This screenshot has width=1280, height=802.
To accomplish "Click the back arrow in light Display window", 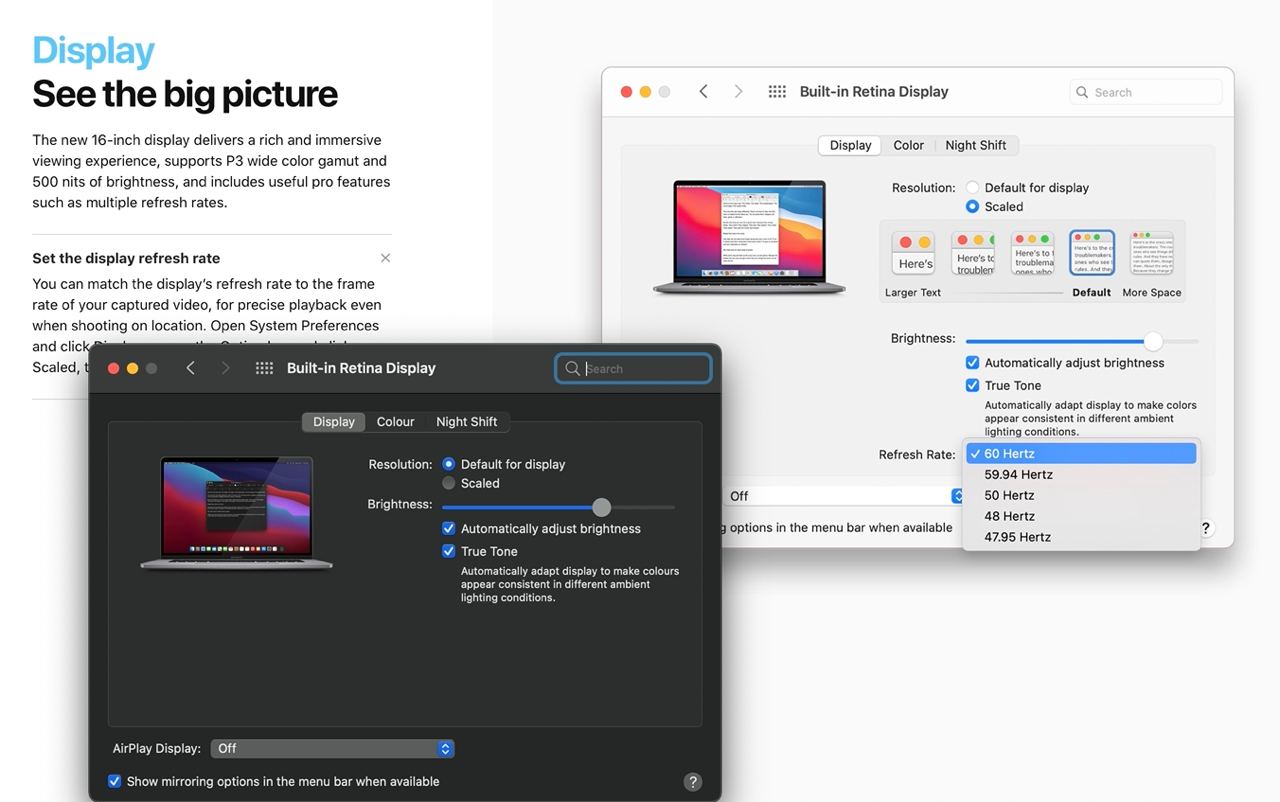I will coord(703,91).
